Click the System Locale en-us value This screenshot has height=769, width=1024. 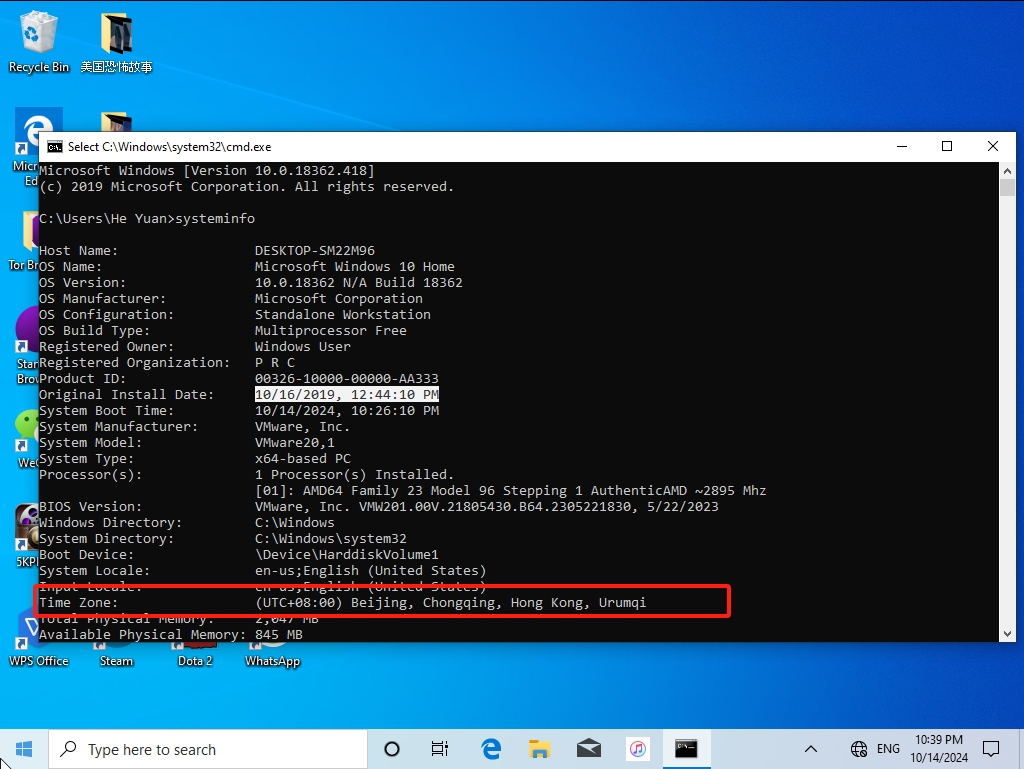[x=370, y=571]
